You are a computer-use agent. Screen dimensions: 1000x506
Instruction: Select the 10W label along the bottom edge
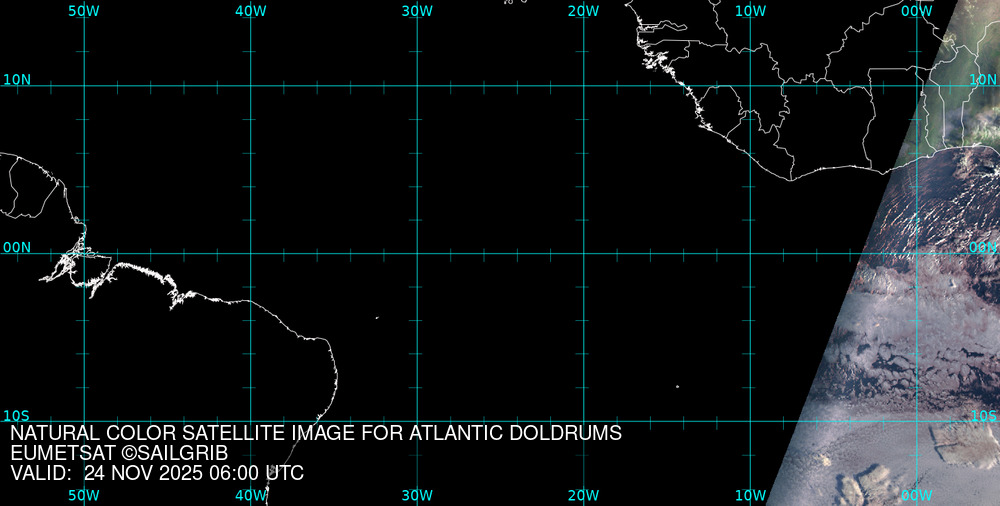pyautogui.click(x=750, y=495)
